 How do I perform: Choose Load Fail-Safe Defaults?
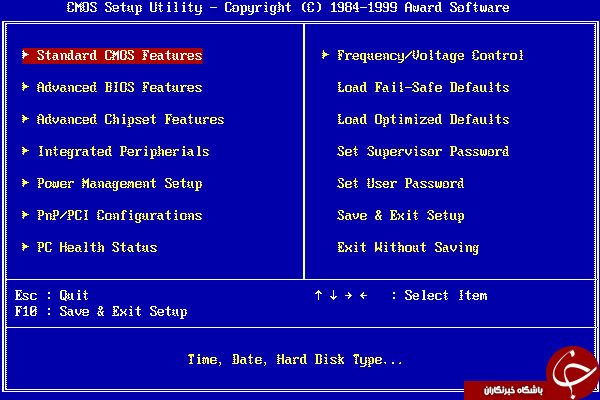point(423,88)
